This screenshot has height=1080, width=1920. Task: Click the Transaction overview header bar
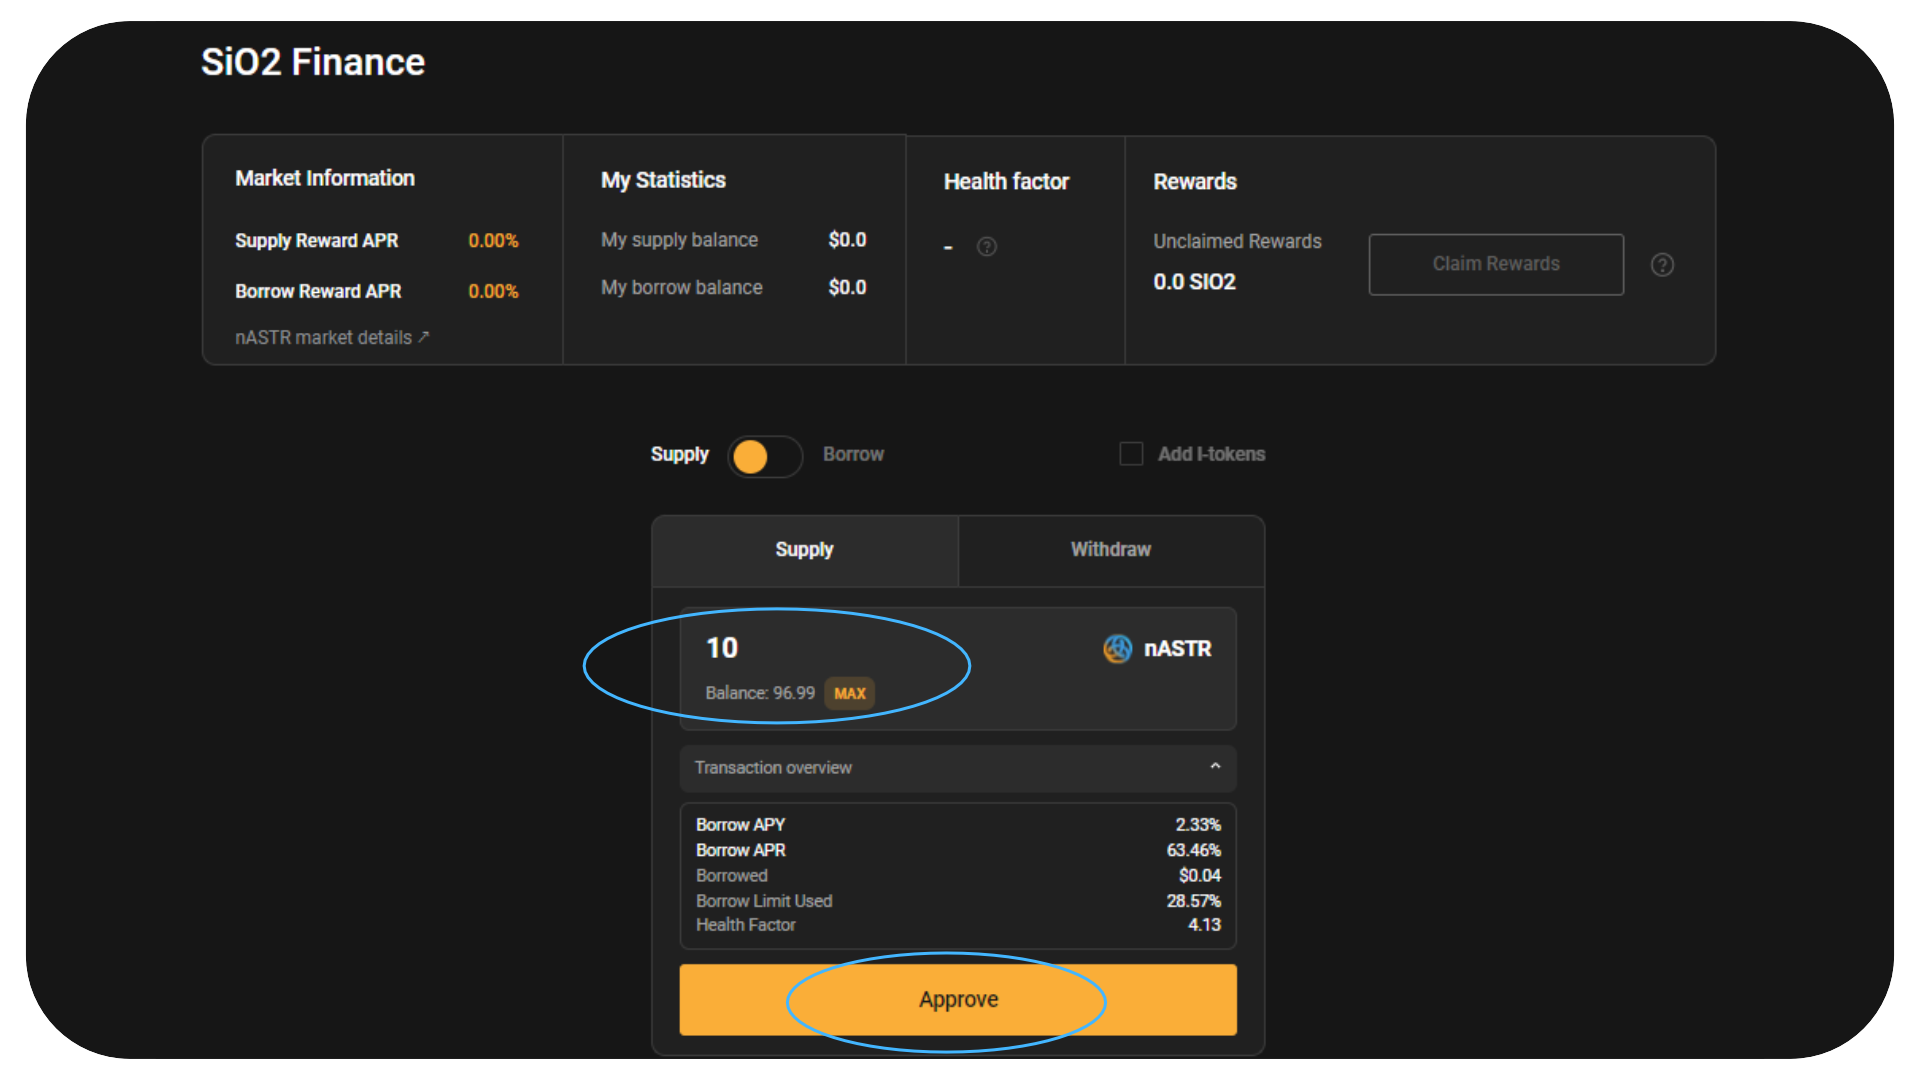coord(957,768)
